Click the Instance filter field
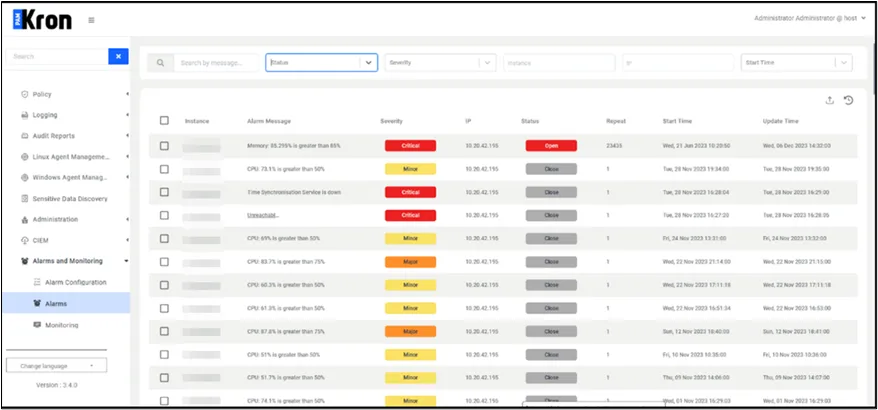The height and width of the screenshot is (410, 878). click(x=559, y=63)
